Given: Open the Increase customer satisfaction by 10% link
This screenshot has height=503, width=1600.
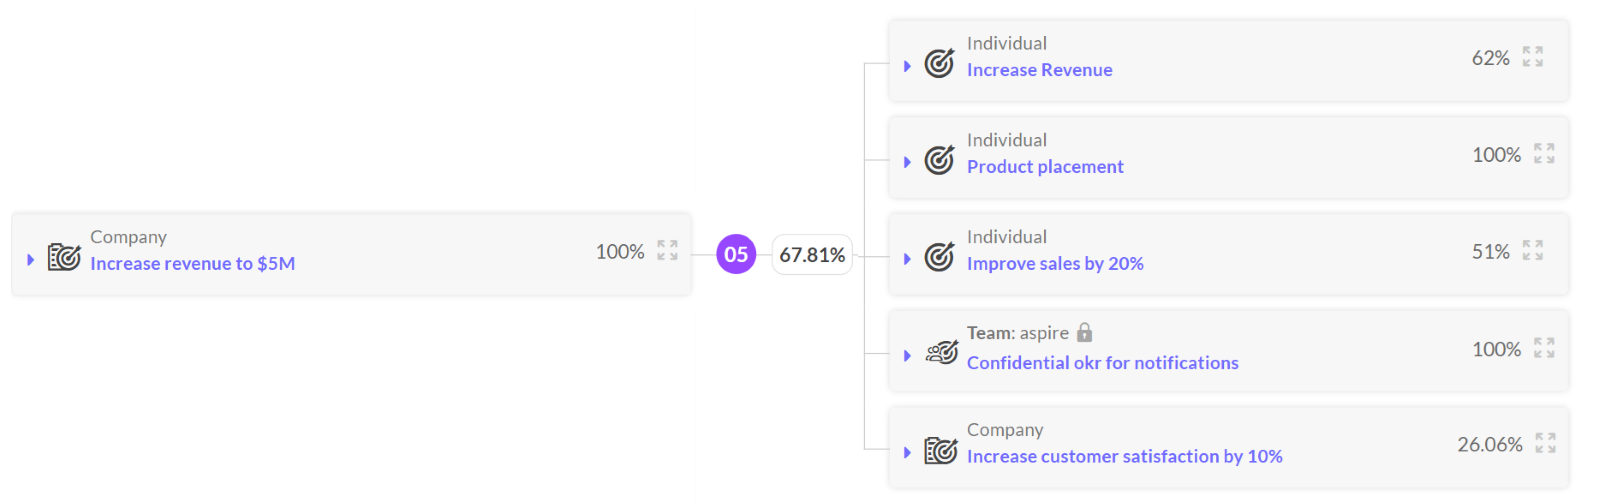Looking at the screenshot, I should pos(1124,457).
